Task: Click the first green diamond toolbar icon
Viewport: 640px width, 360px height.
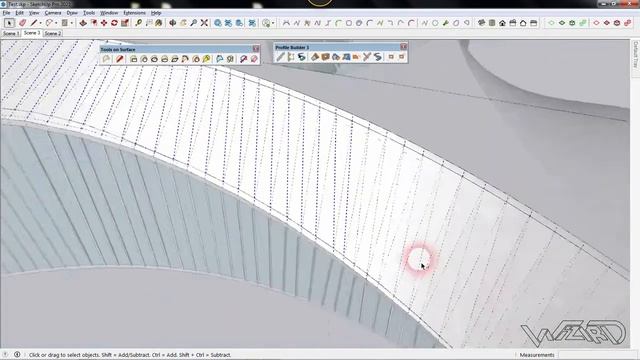Action: tap(551, 23)
